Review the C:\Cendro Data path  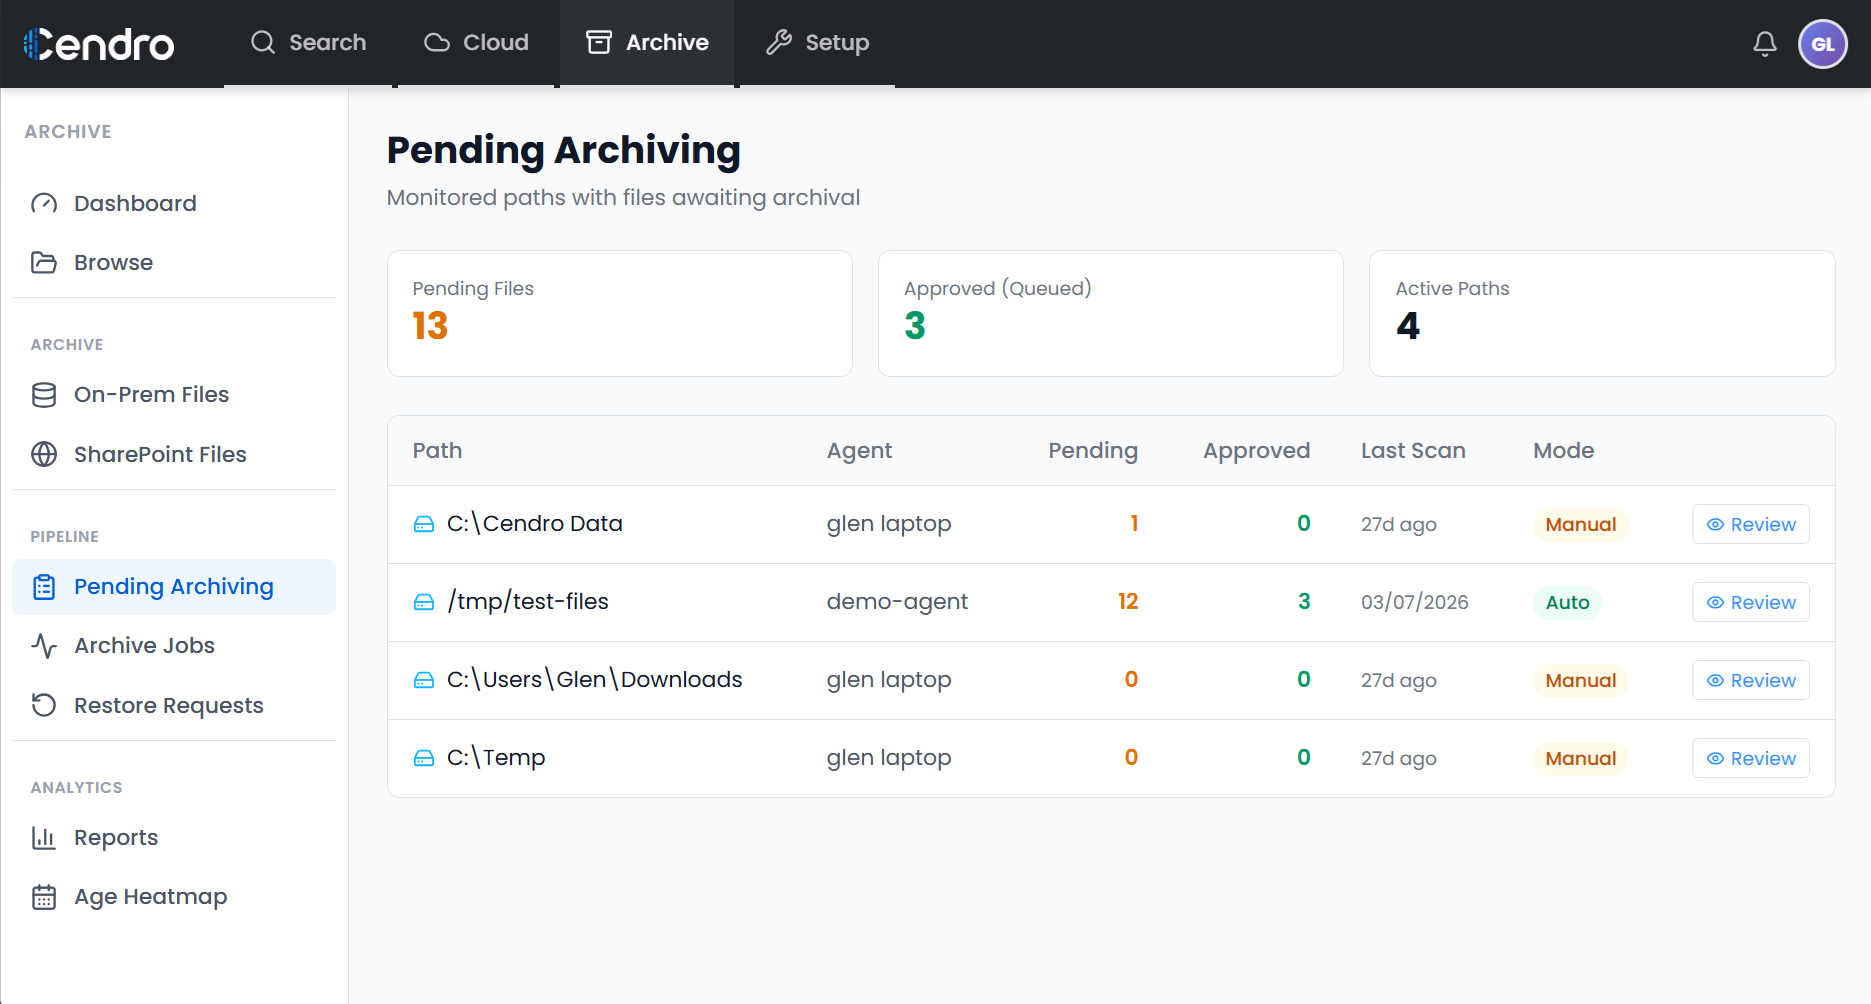pos(1750,524)
